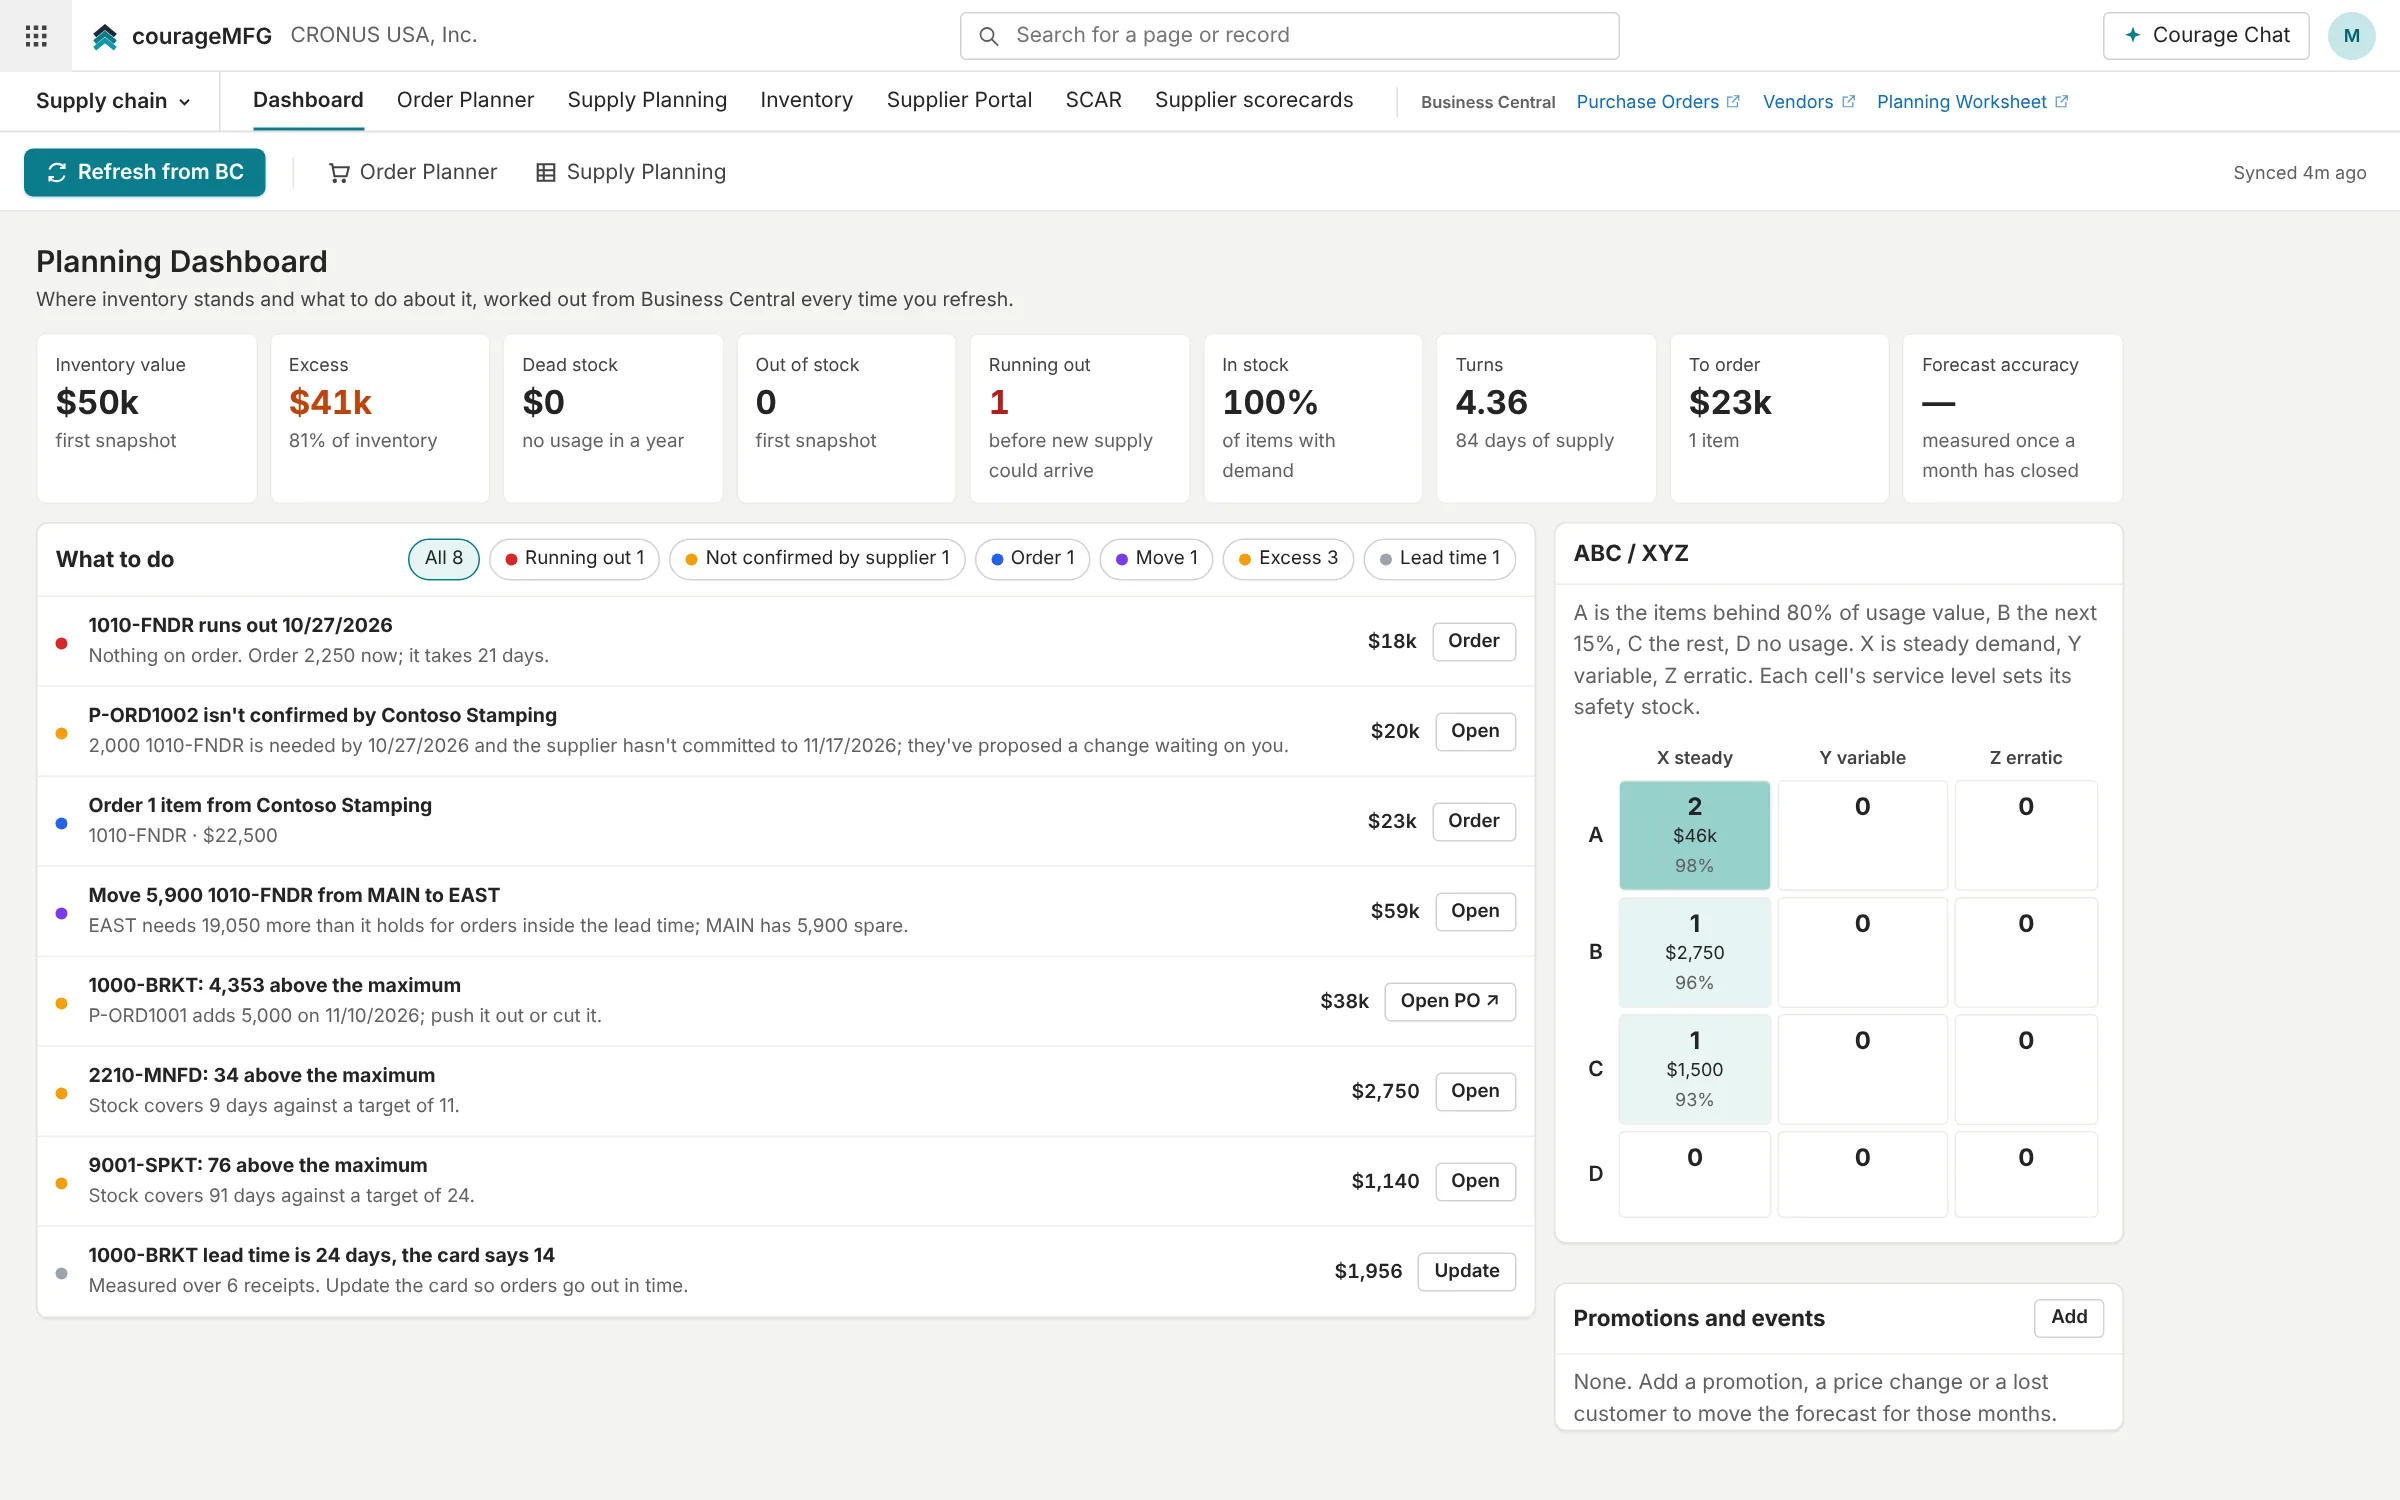Viewport: 2400px width, 1500px height.
Task: Open the user avatar M
Action: pyautogui.click(x=2351, y=36)
